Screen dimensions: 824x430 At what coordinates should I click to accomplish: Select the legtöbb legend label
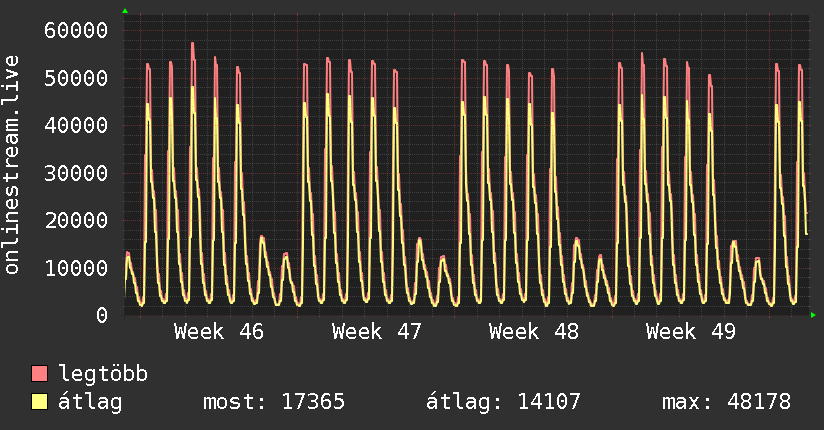104,374
